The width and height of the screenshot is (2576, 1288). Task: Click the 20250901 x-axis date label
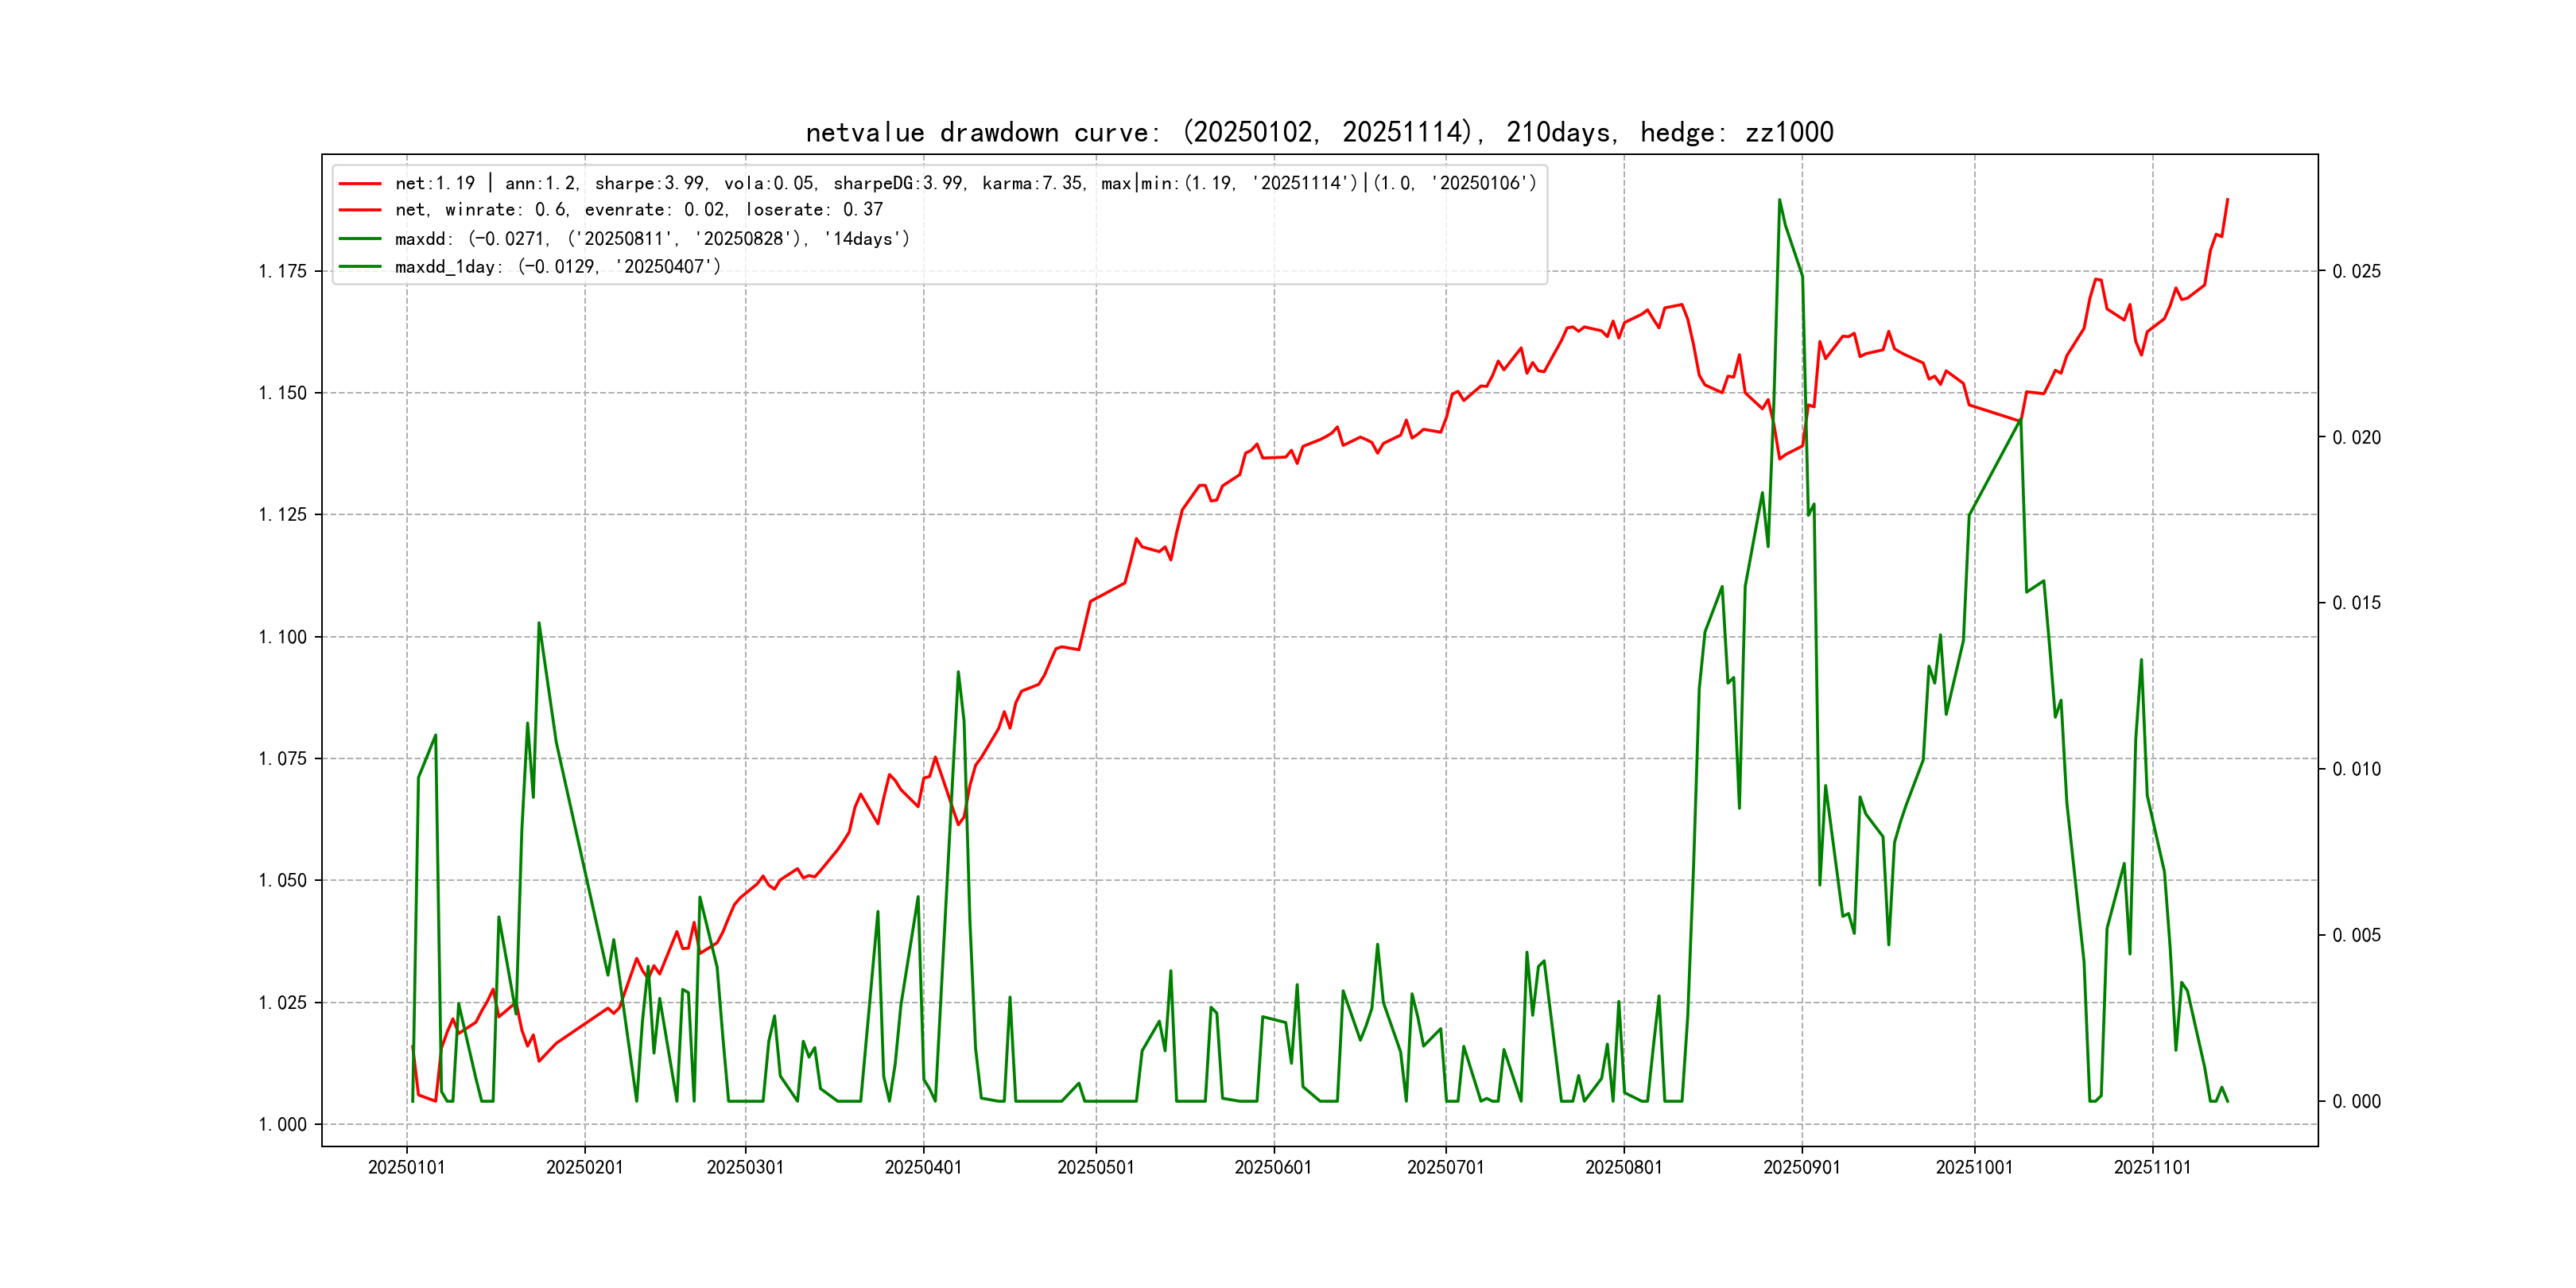1801,1167
